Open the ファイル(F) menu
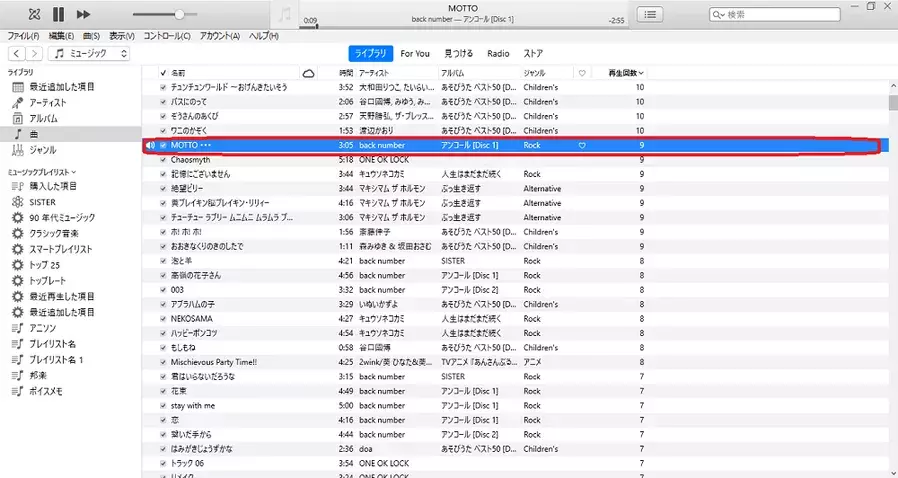 point(23,36)
